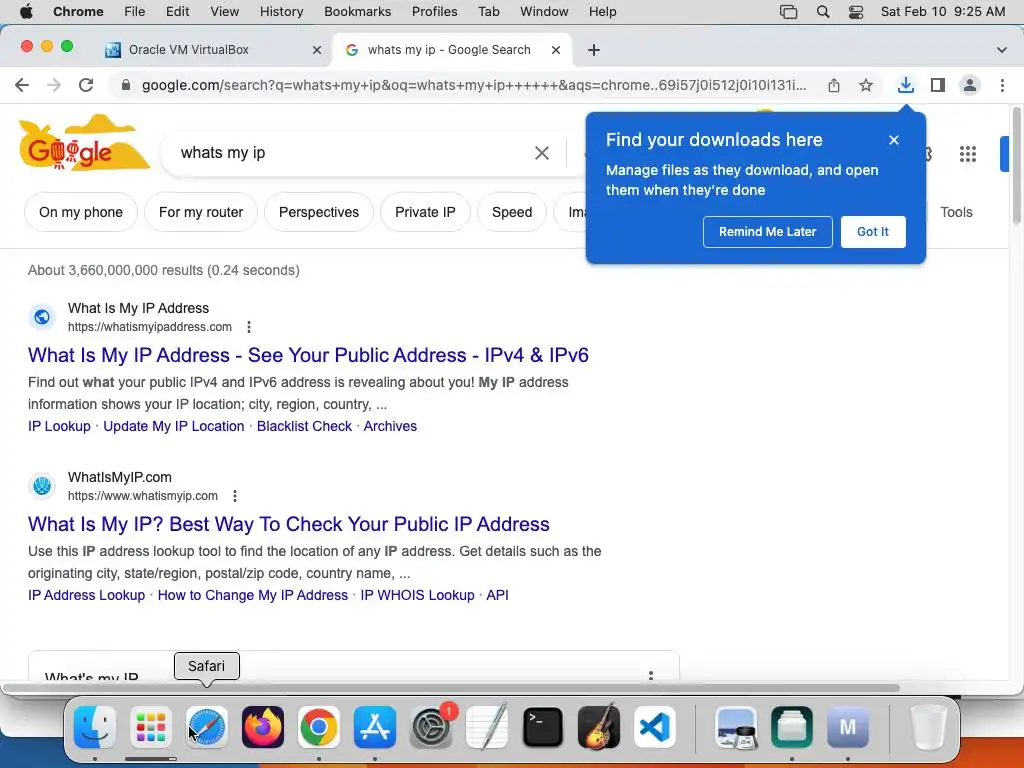
Task: Open Preview from the dock
Action: click(736, 726)
